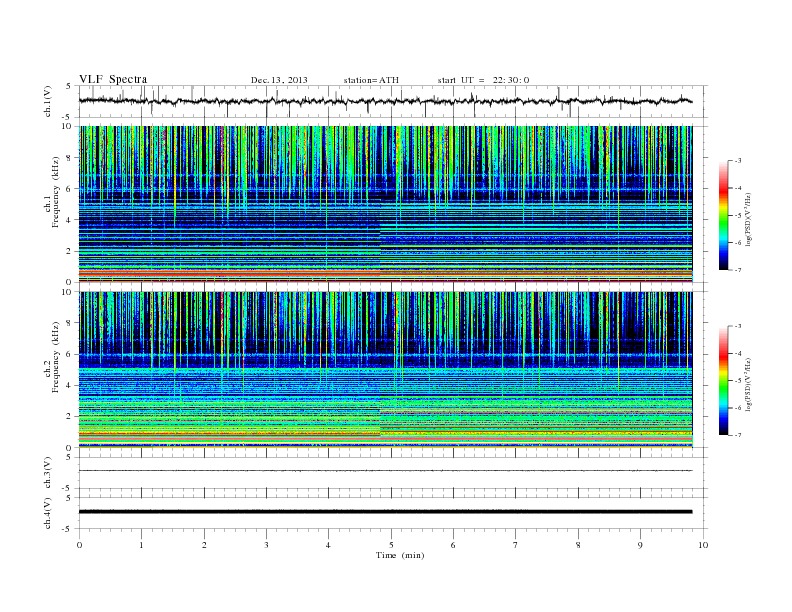
Task: Click the '-3' value on ch.1 color bar
Action: click(x=737, y=161)
